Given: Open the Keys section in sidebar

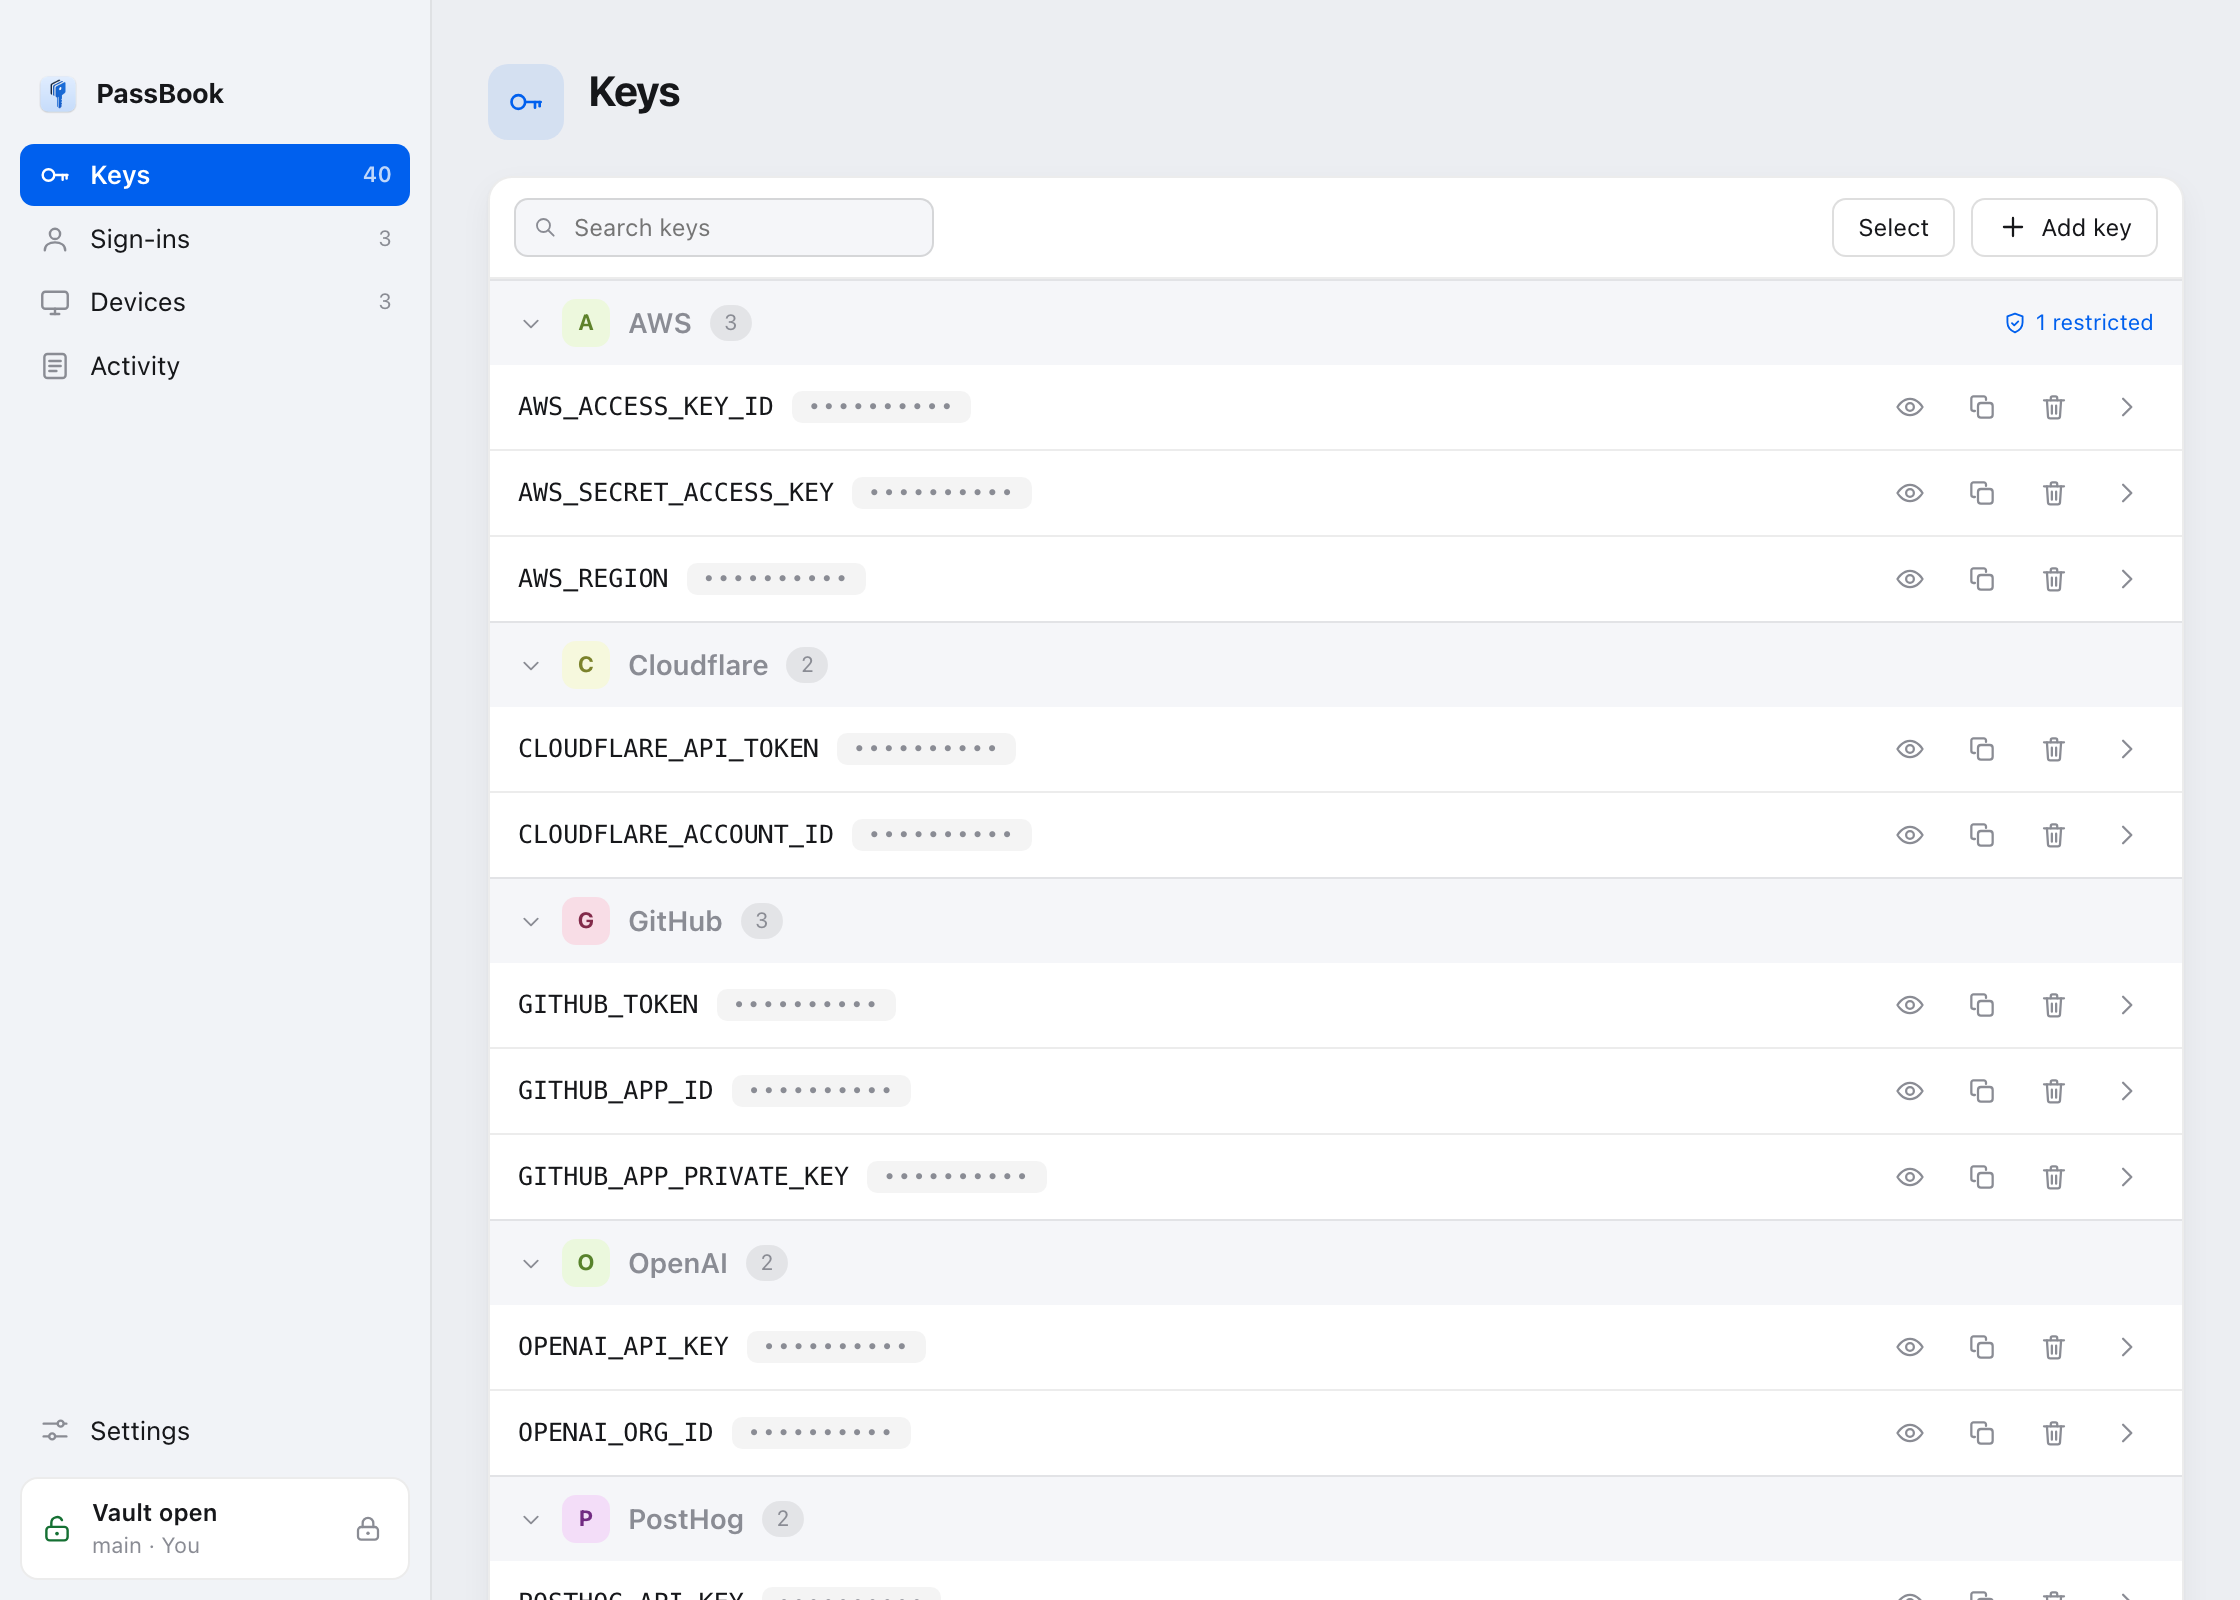Looking at the screenshot, I should click(x=215, y=175).
